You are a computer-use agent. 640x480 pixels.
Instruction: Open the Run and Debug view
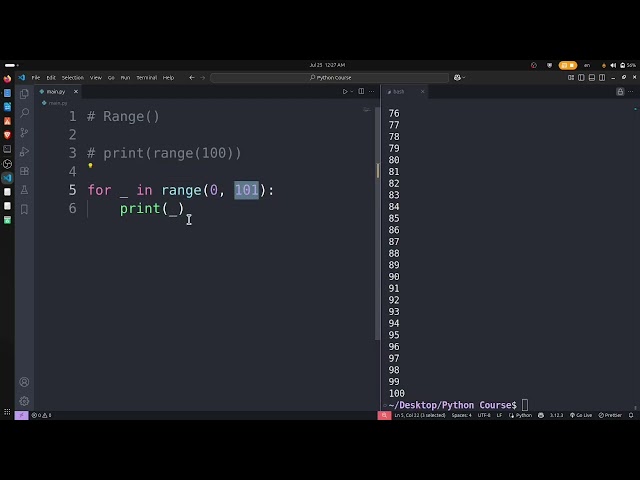tap(24, 151)
